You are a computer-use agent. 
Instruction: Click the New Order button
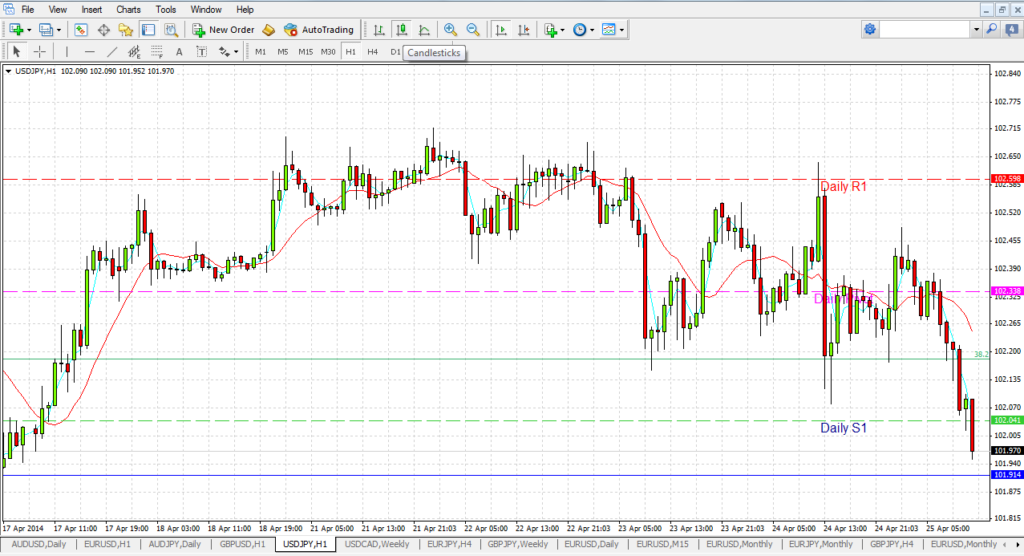click(x=223, y=29)
